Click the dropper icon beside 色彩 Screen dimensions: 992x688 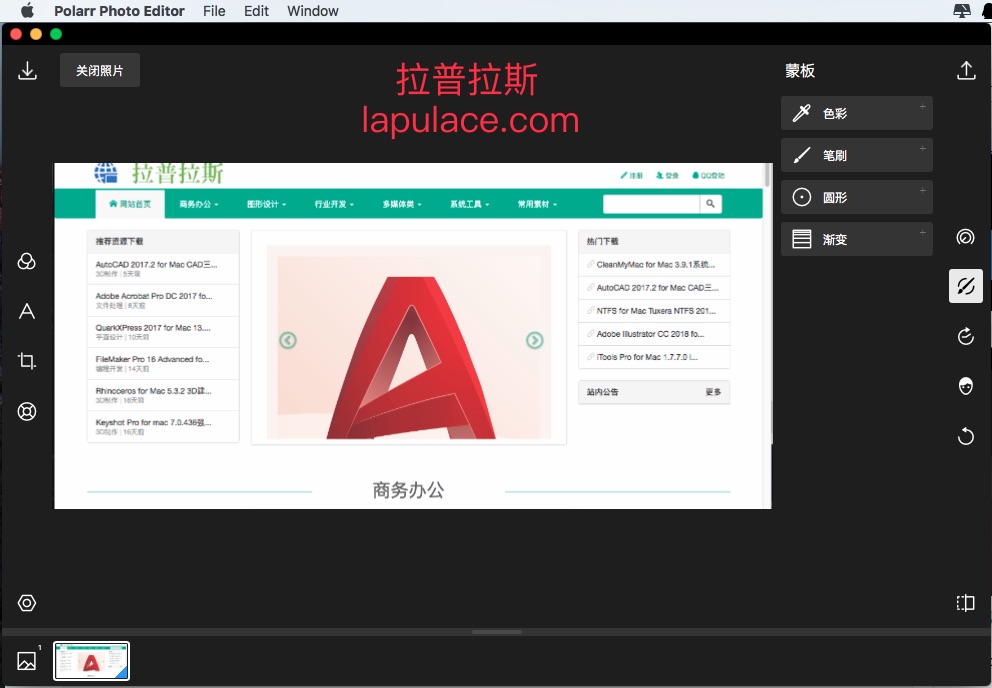click(802, 113)
